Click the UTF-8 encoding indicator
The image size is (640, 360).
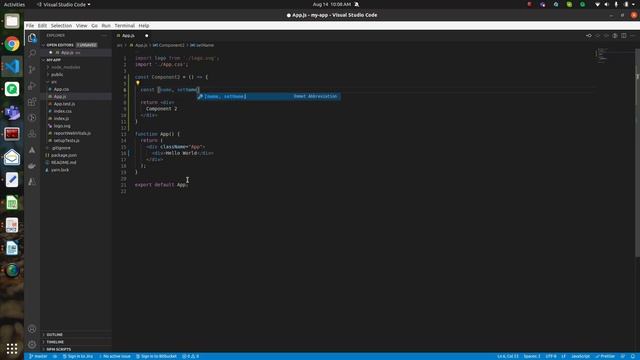[x=551, y=356]
